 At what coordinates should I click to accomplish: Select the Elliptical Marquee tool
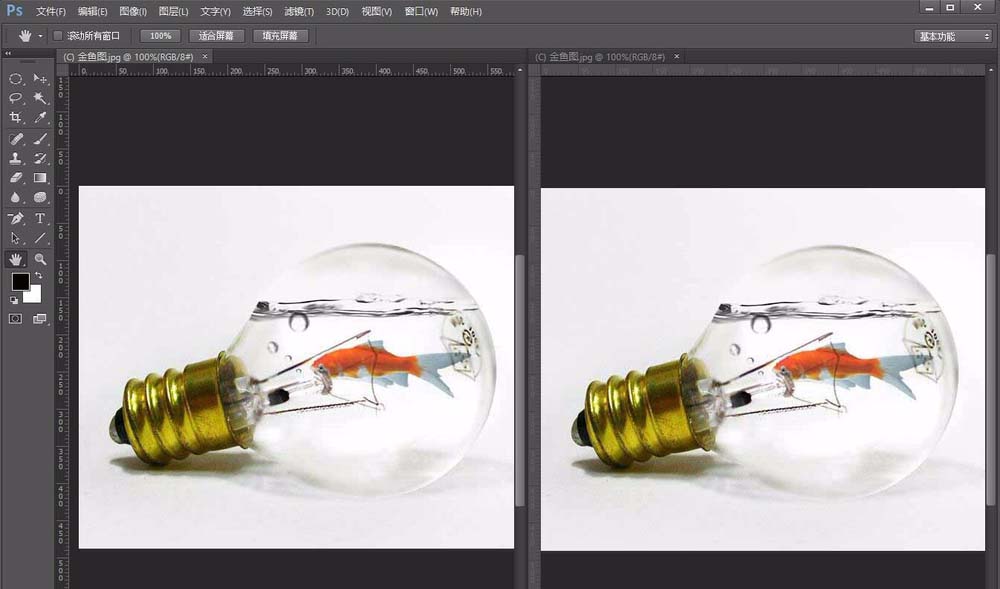click(16, 78)
